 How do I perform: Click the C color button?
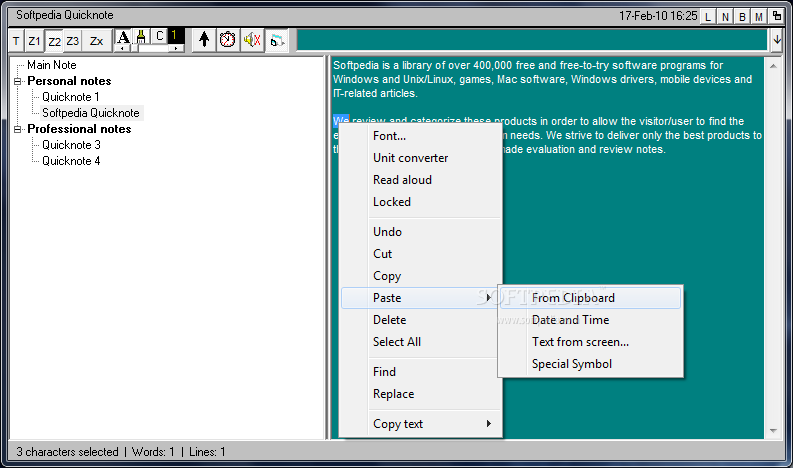tap(159, 36)
